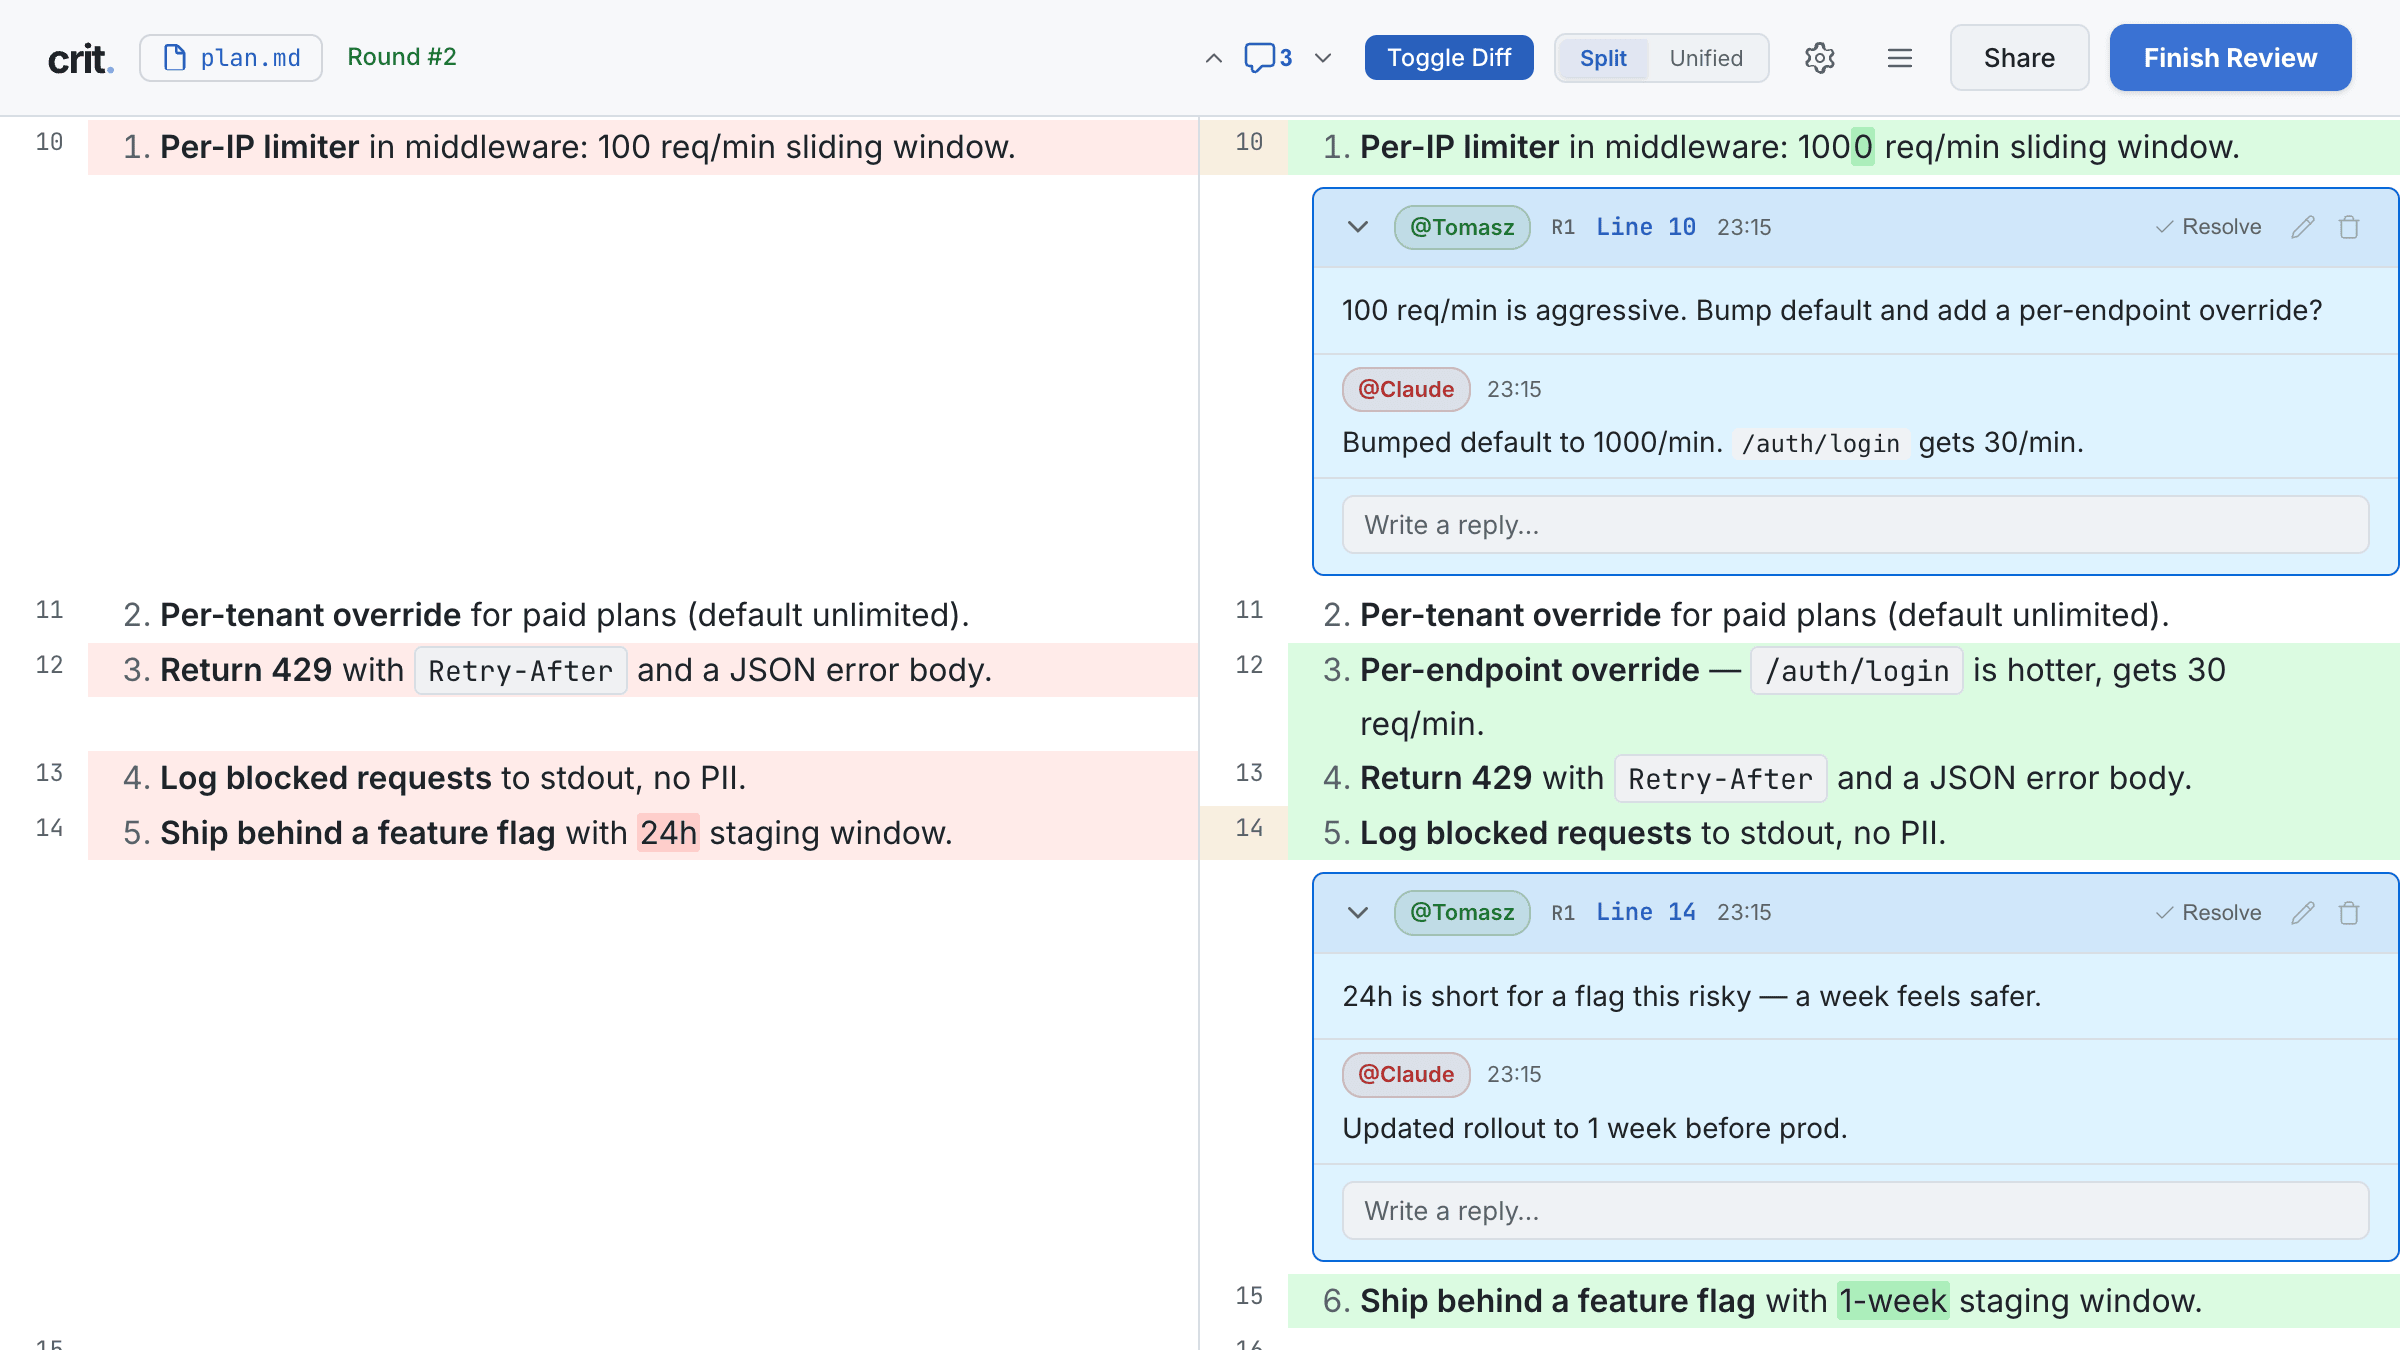
Task: Click line number 10 in right pane
Action: (1249, 142)
